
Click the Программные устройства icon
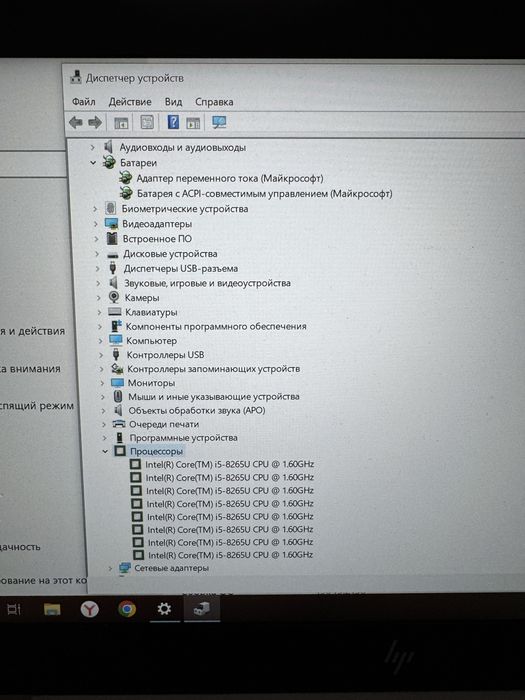pyautogui.click(x=120, y=438)
